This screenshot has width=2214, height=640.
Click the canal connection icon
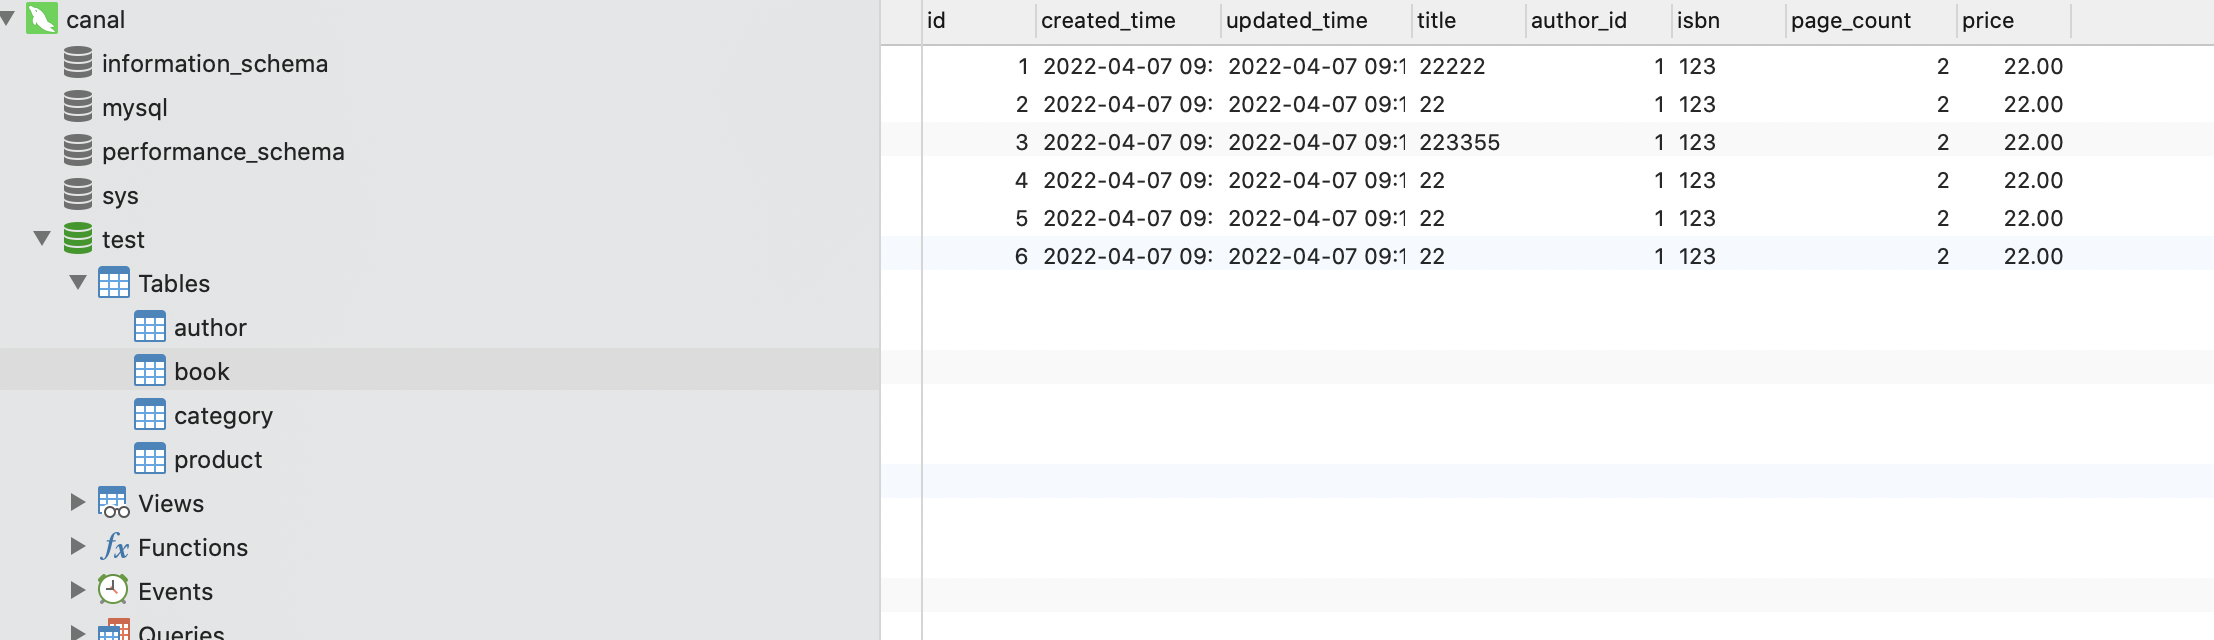click(x=42, y=19)
